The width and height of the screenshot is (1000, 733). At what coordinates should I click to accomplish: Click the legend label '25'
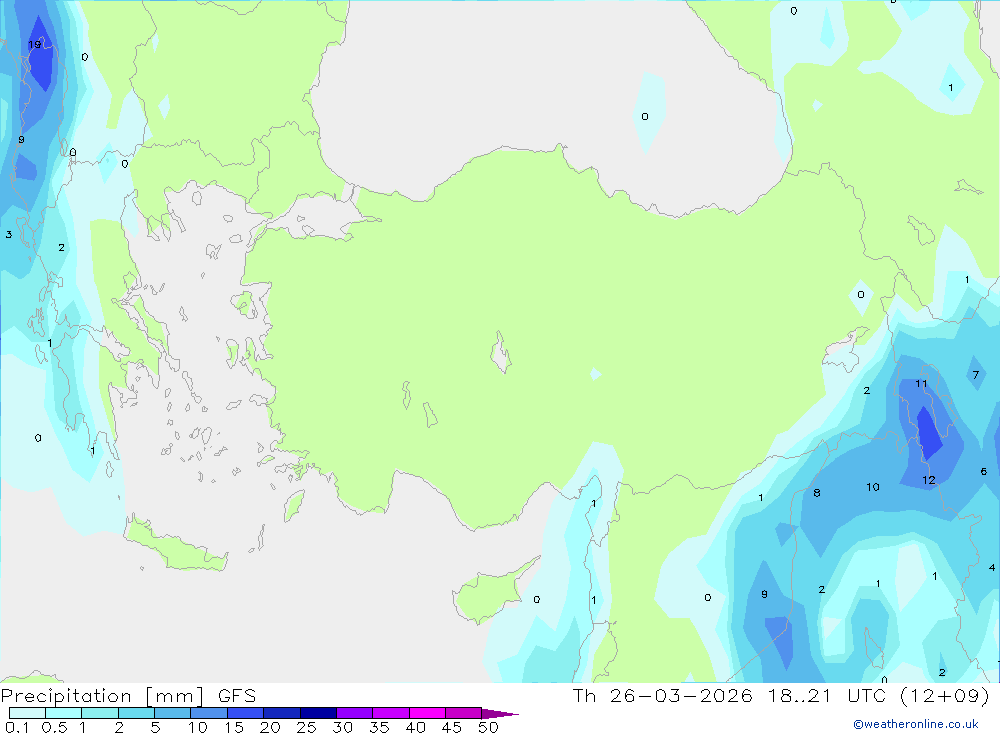306,727
